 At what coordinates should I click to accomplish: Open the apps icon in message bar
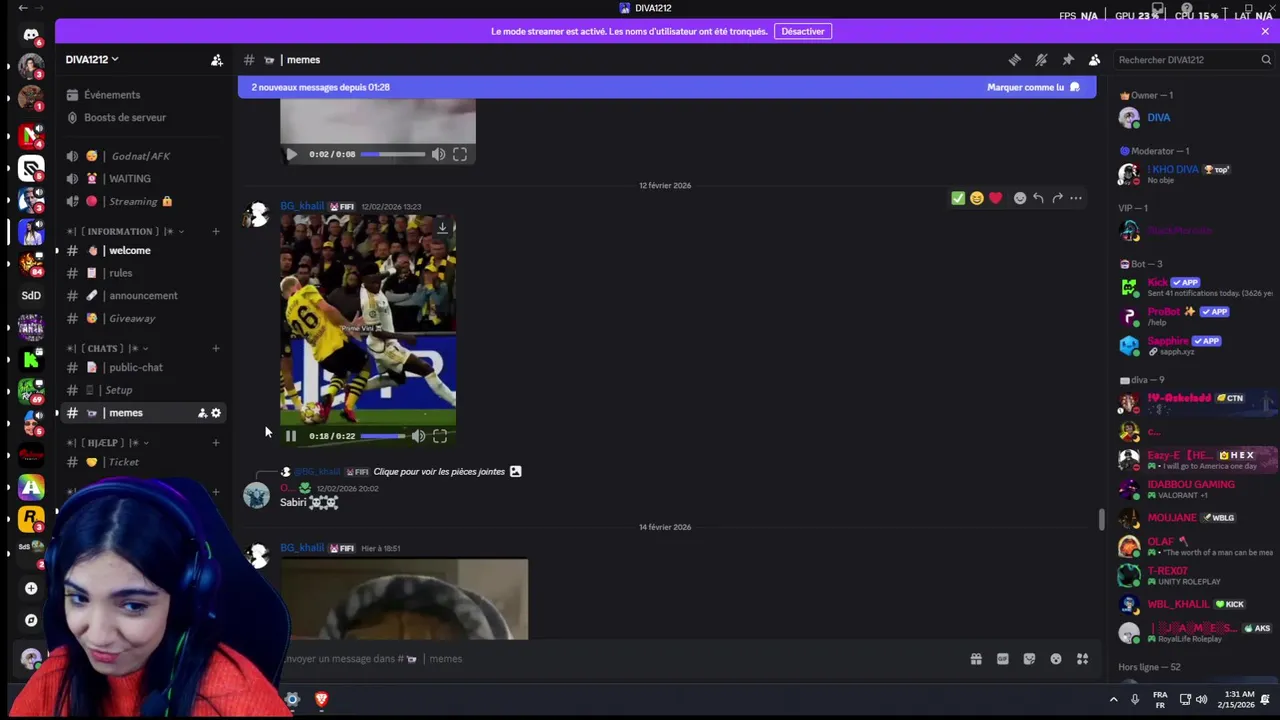pos(1082,659)
